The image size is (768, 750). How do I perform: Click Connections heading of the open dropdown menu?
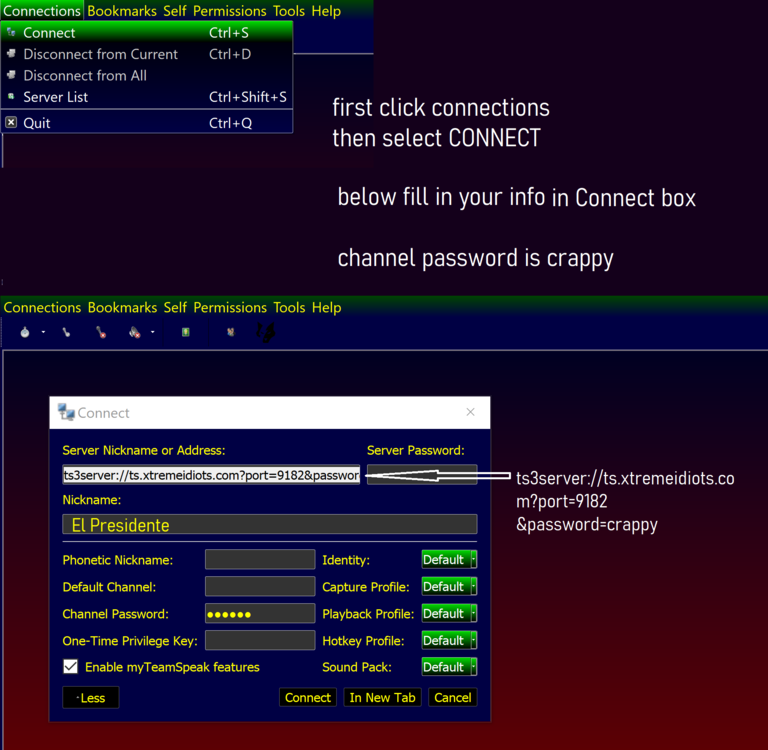(x=42, y=11)
